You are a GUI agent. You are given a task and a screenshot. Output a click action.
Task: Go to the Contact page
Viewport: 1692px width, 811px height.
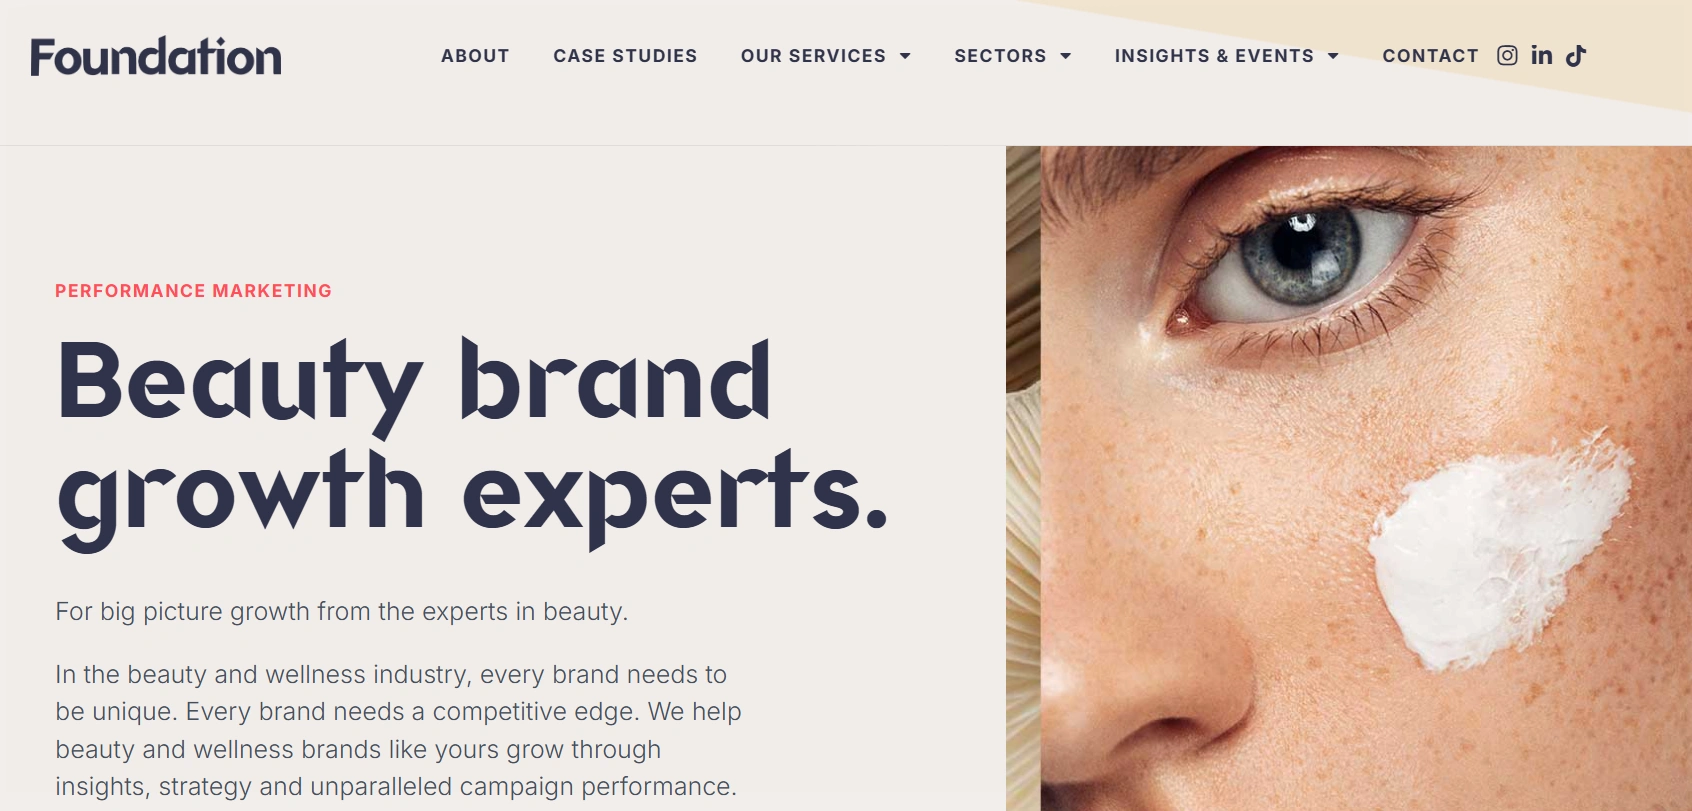point(1430,56)
